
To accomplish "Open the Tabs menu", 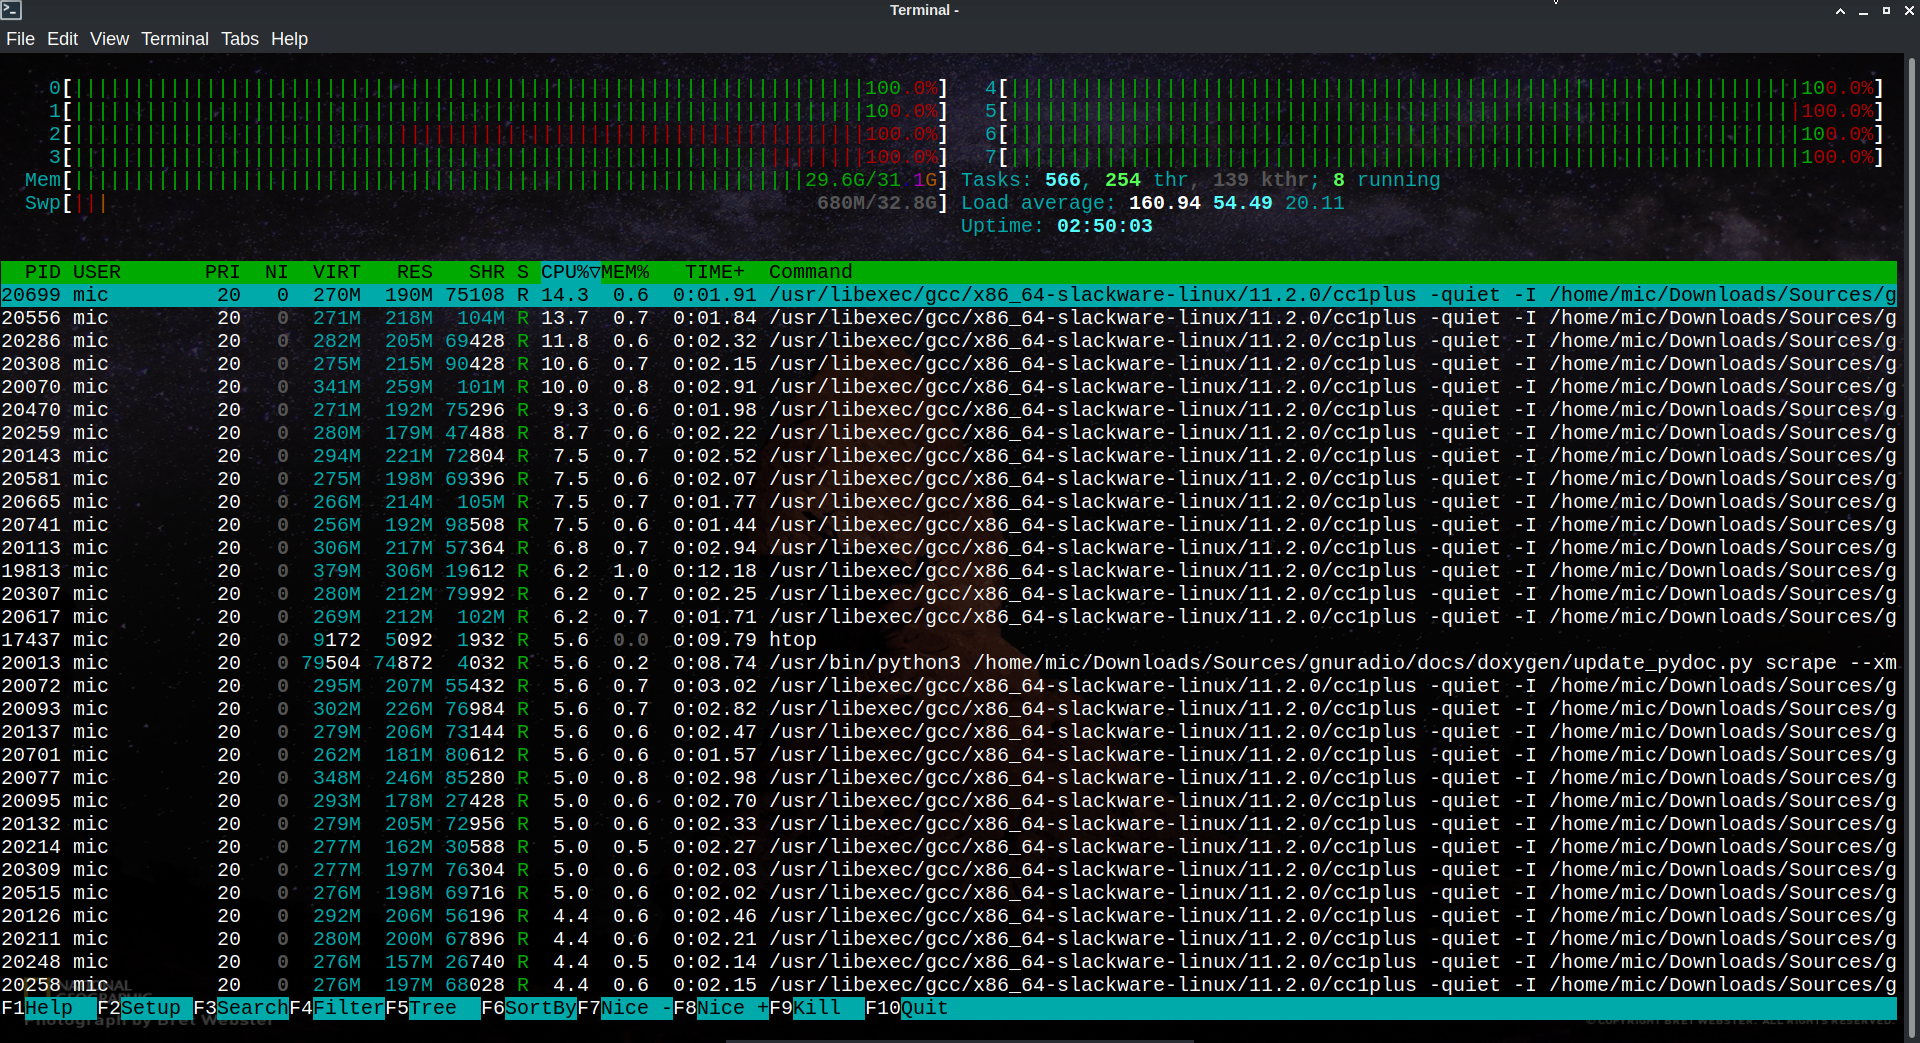I will [x=240, y=39].
